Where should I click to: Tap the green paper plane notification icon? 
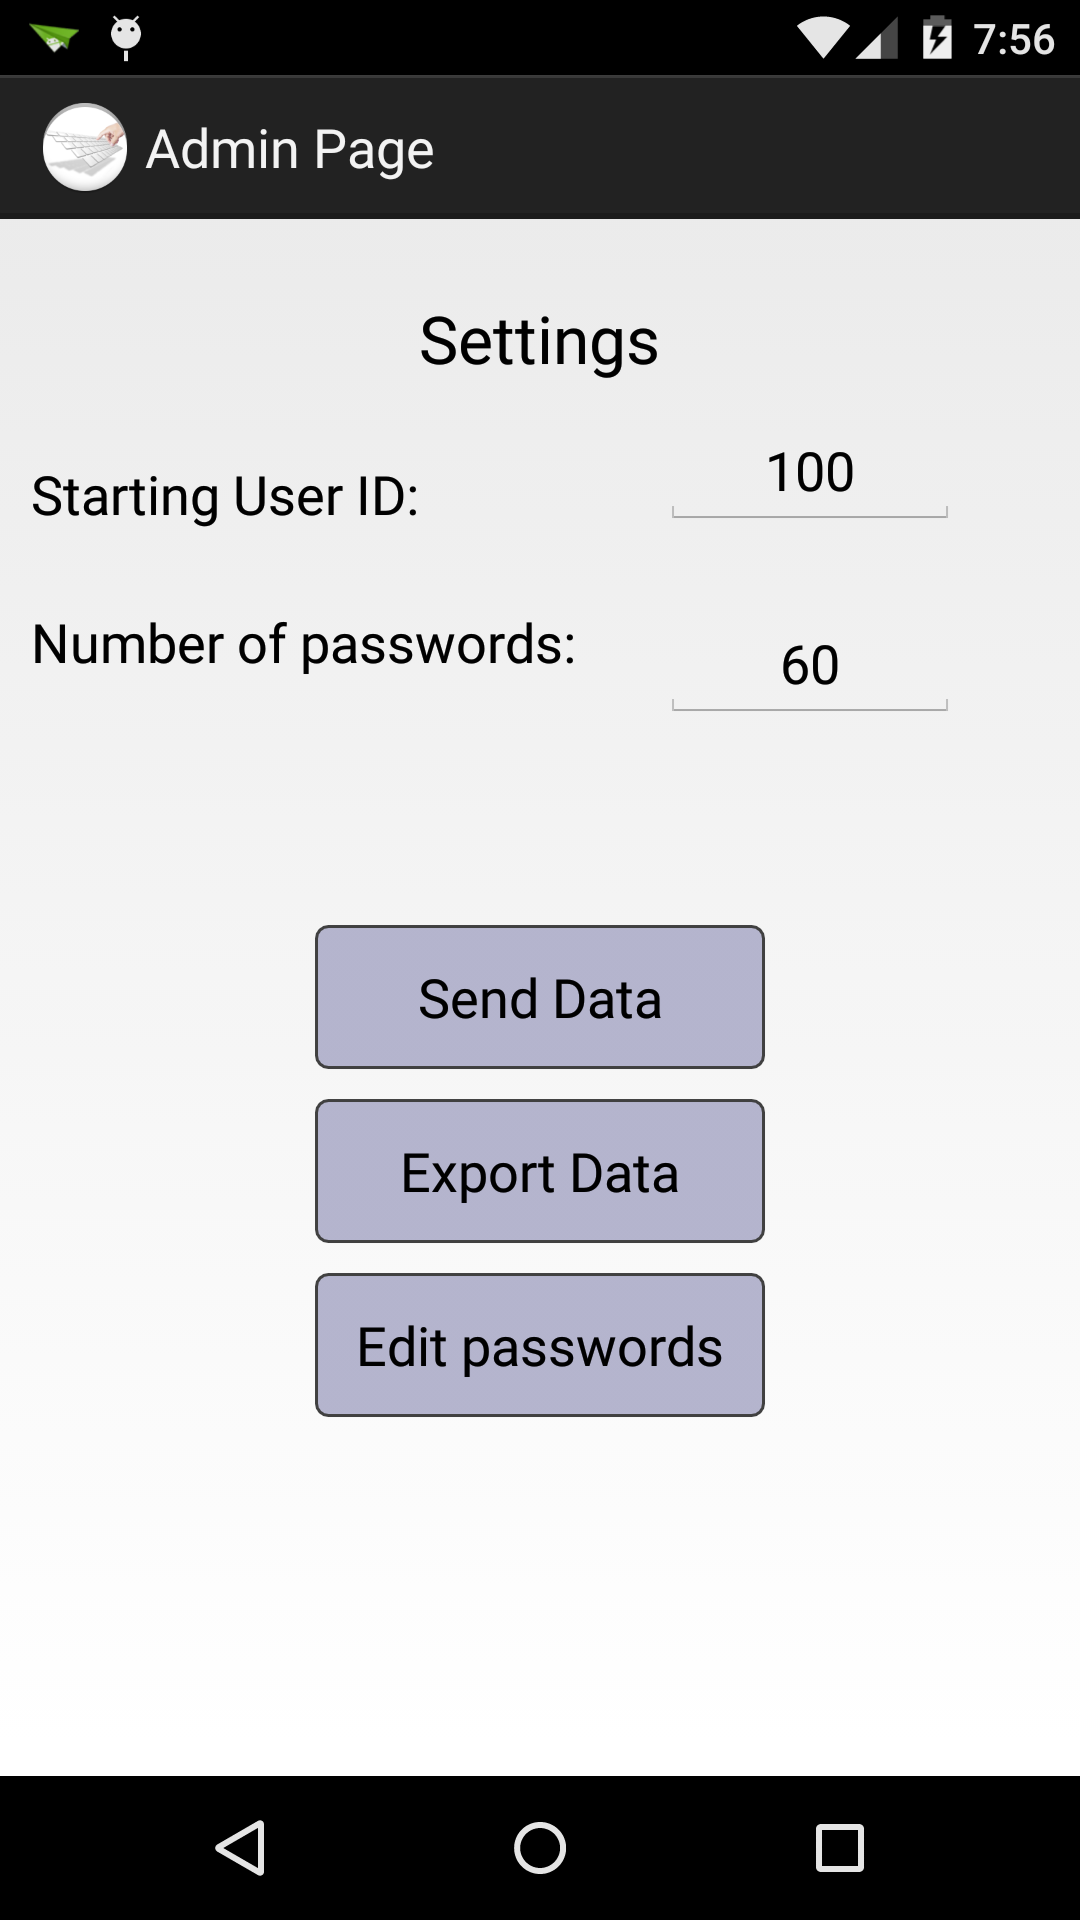54,38
